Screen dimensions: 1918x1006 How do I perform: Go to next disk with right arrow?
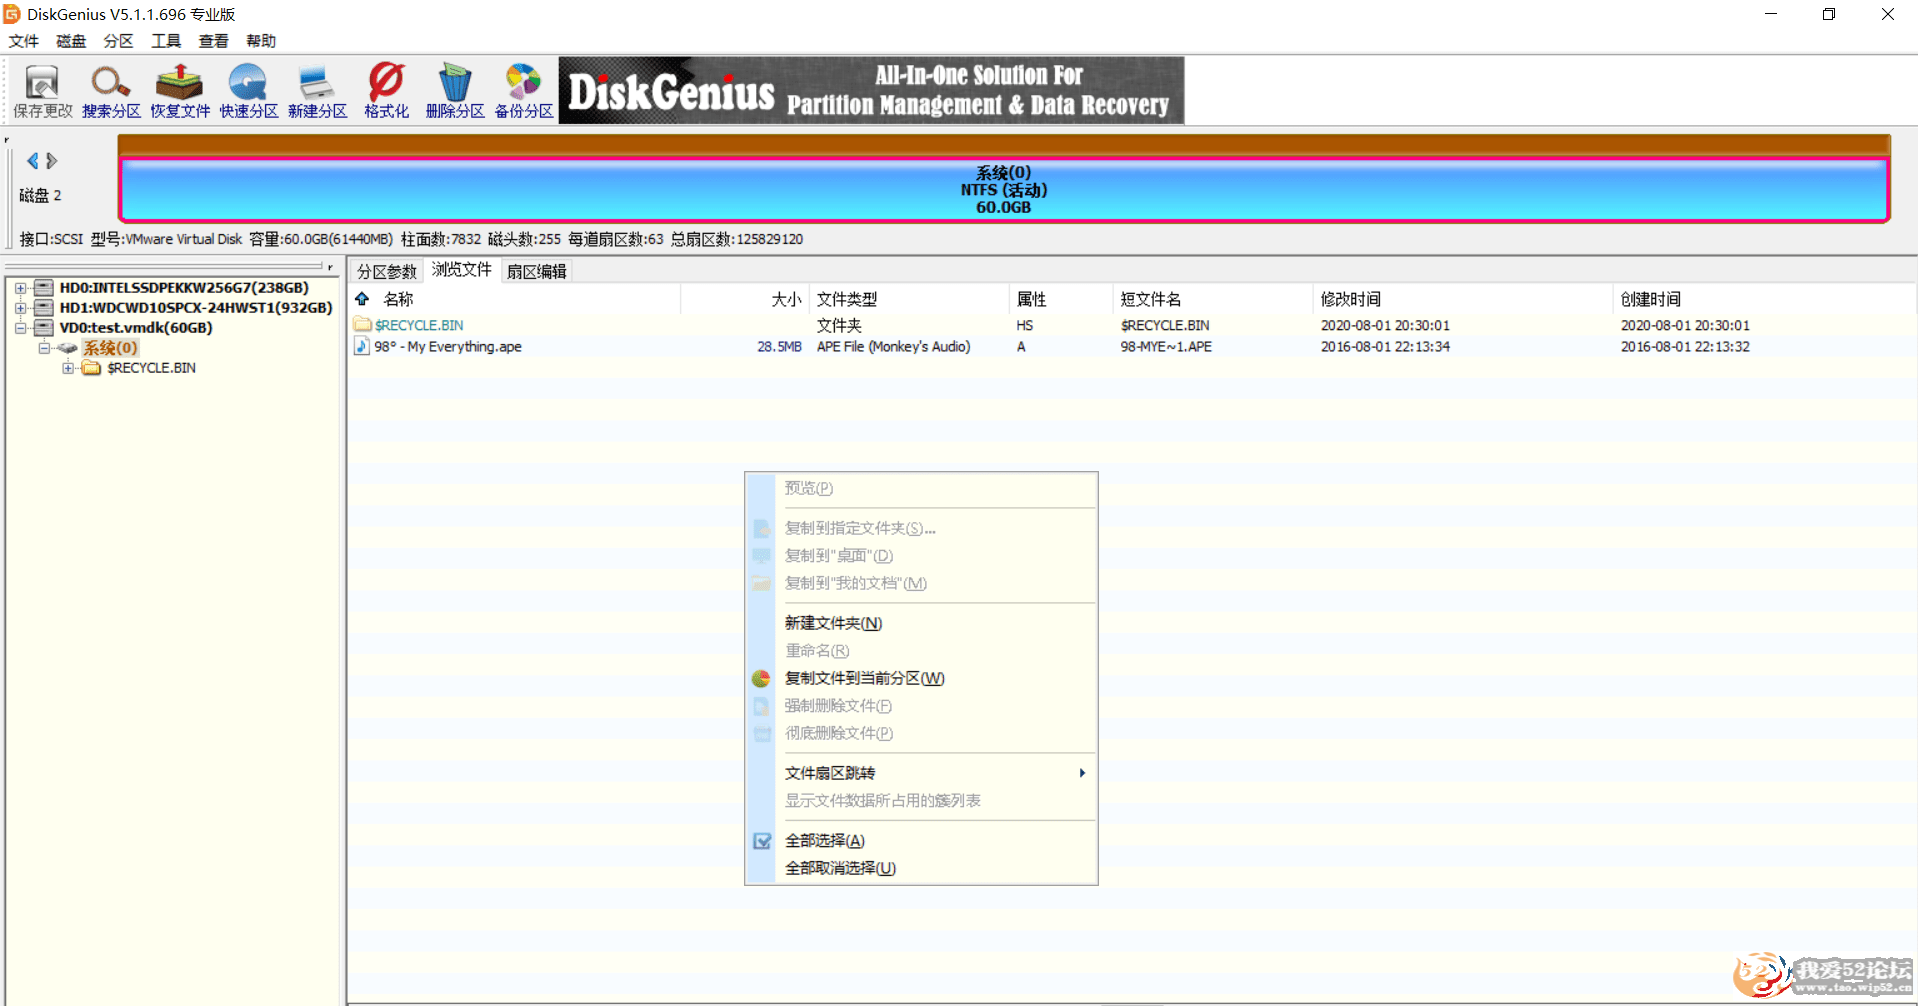(52, 161)
